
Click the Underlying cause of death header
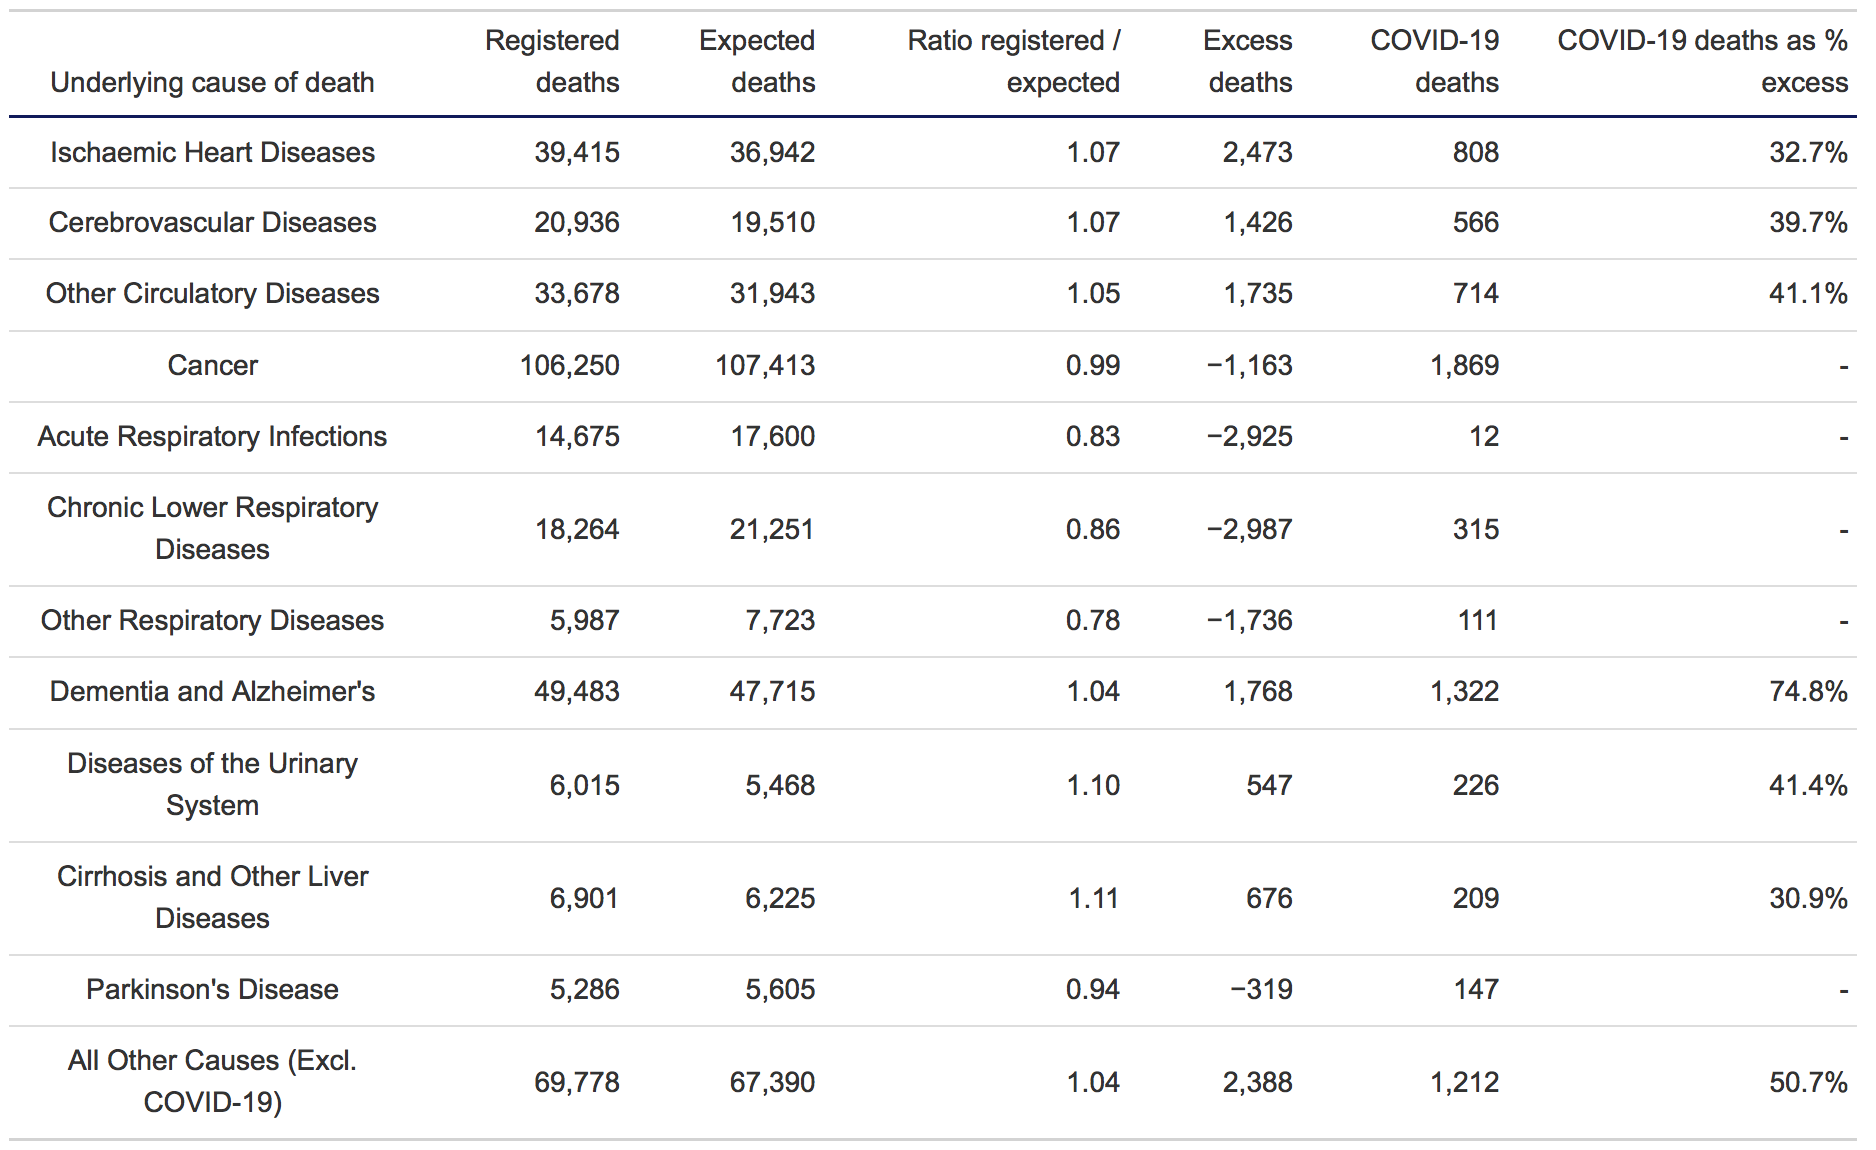click(x=212, y=82)
